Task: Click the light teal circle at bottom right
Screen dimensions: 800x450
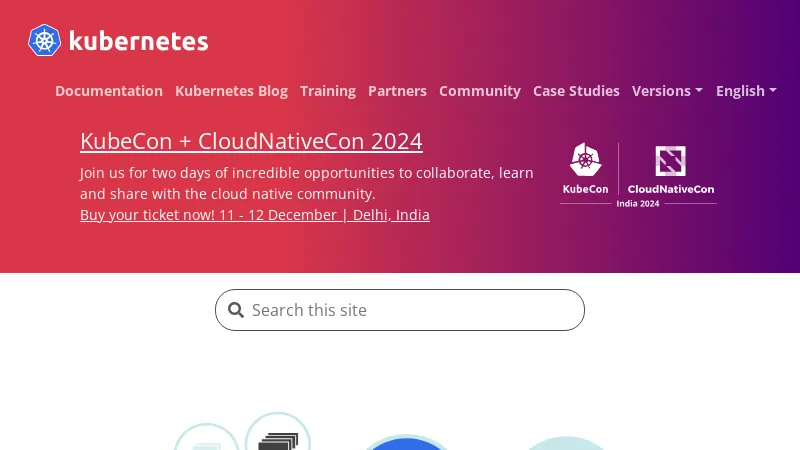Action: (x=565, y=444)
